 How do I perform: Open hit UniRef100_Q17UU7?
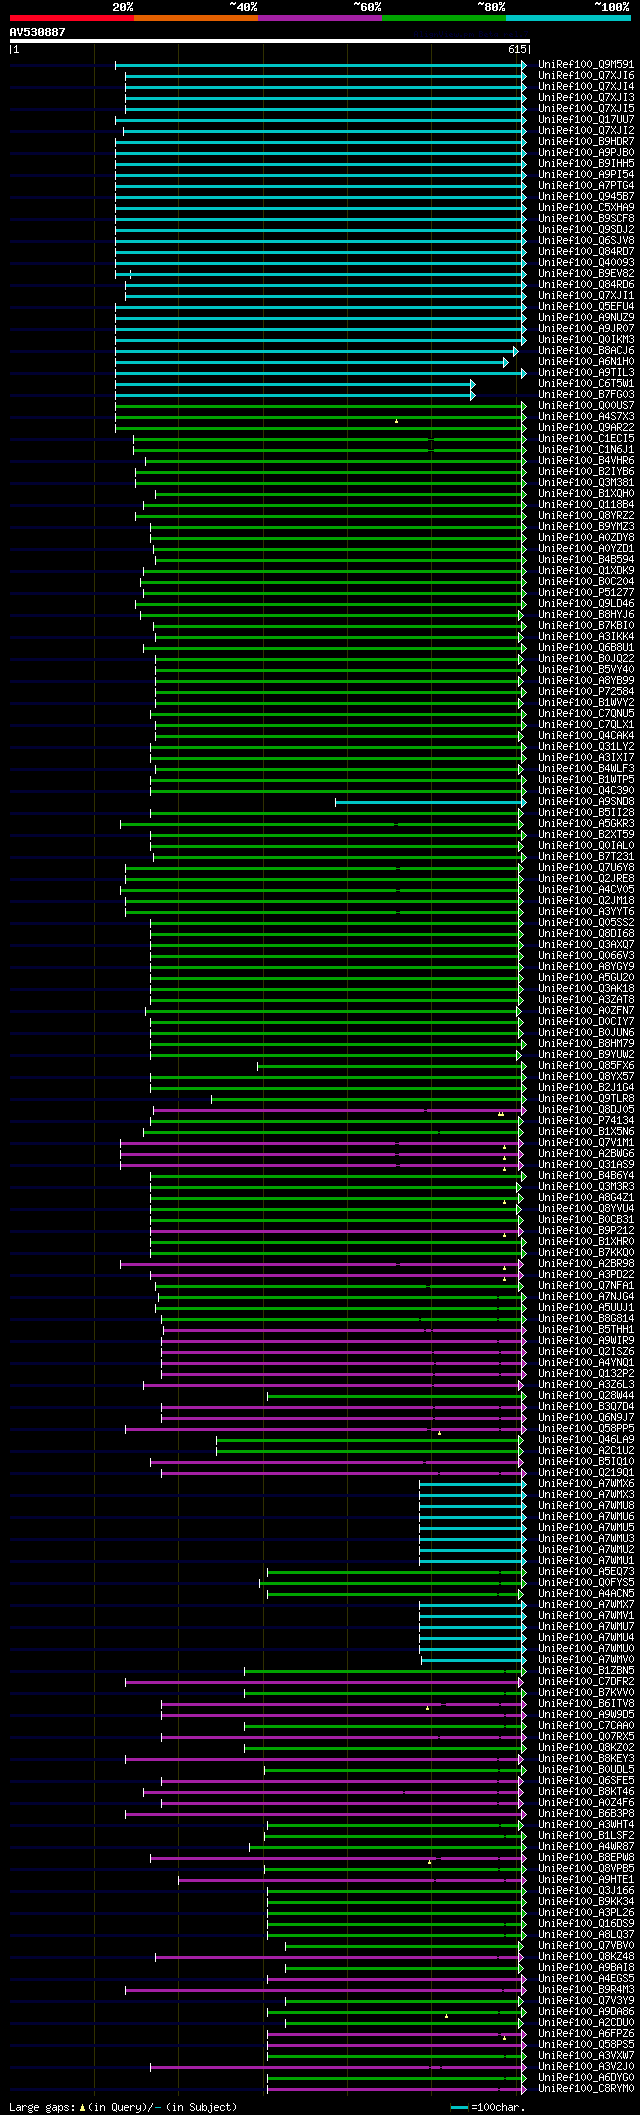click(x=586, y=119)
